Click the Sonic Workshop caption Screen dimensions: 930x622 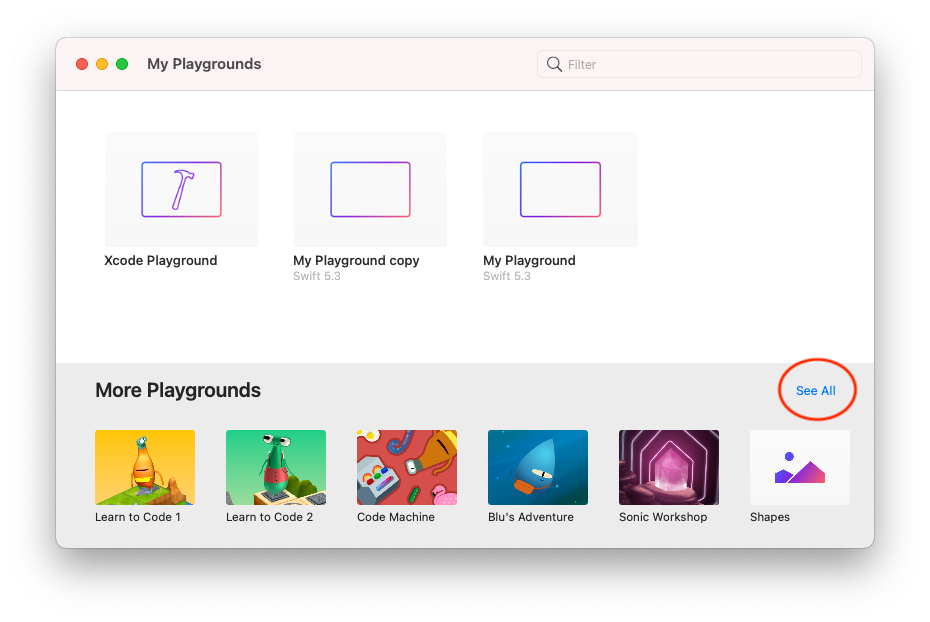(x=663, y=517)
